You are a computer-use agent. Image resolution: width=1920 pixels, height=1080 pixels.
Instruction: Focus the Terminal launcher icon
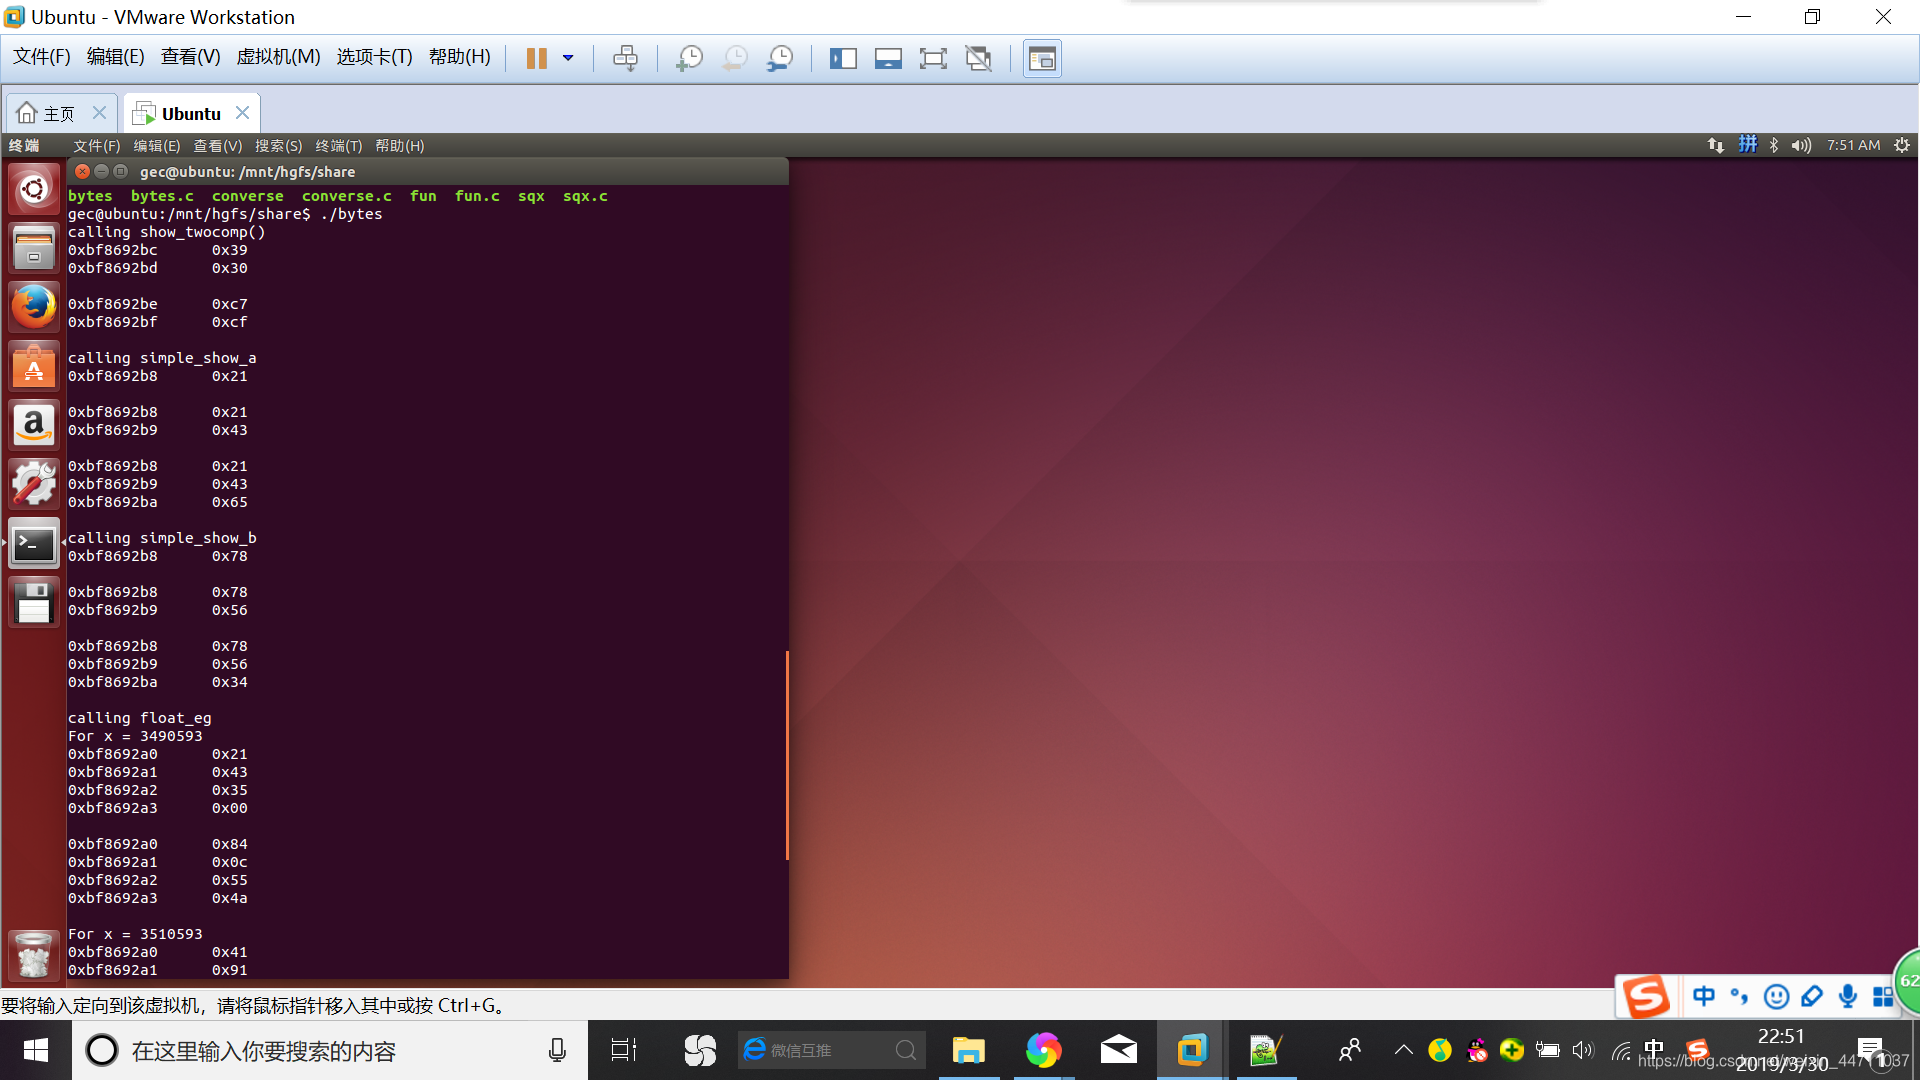pyautogui.click(x=33, y=543)
